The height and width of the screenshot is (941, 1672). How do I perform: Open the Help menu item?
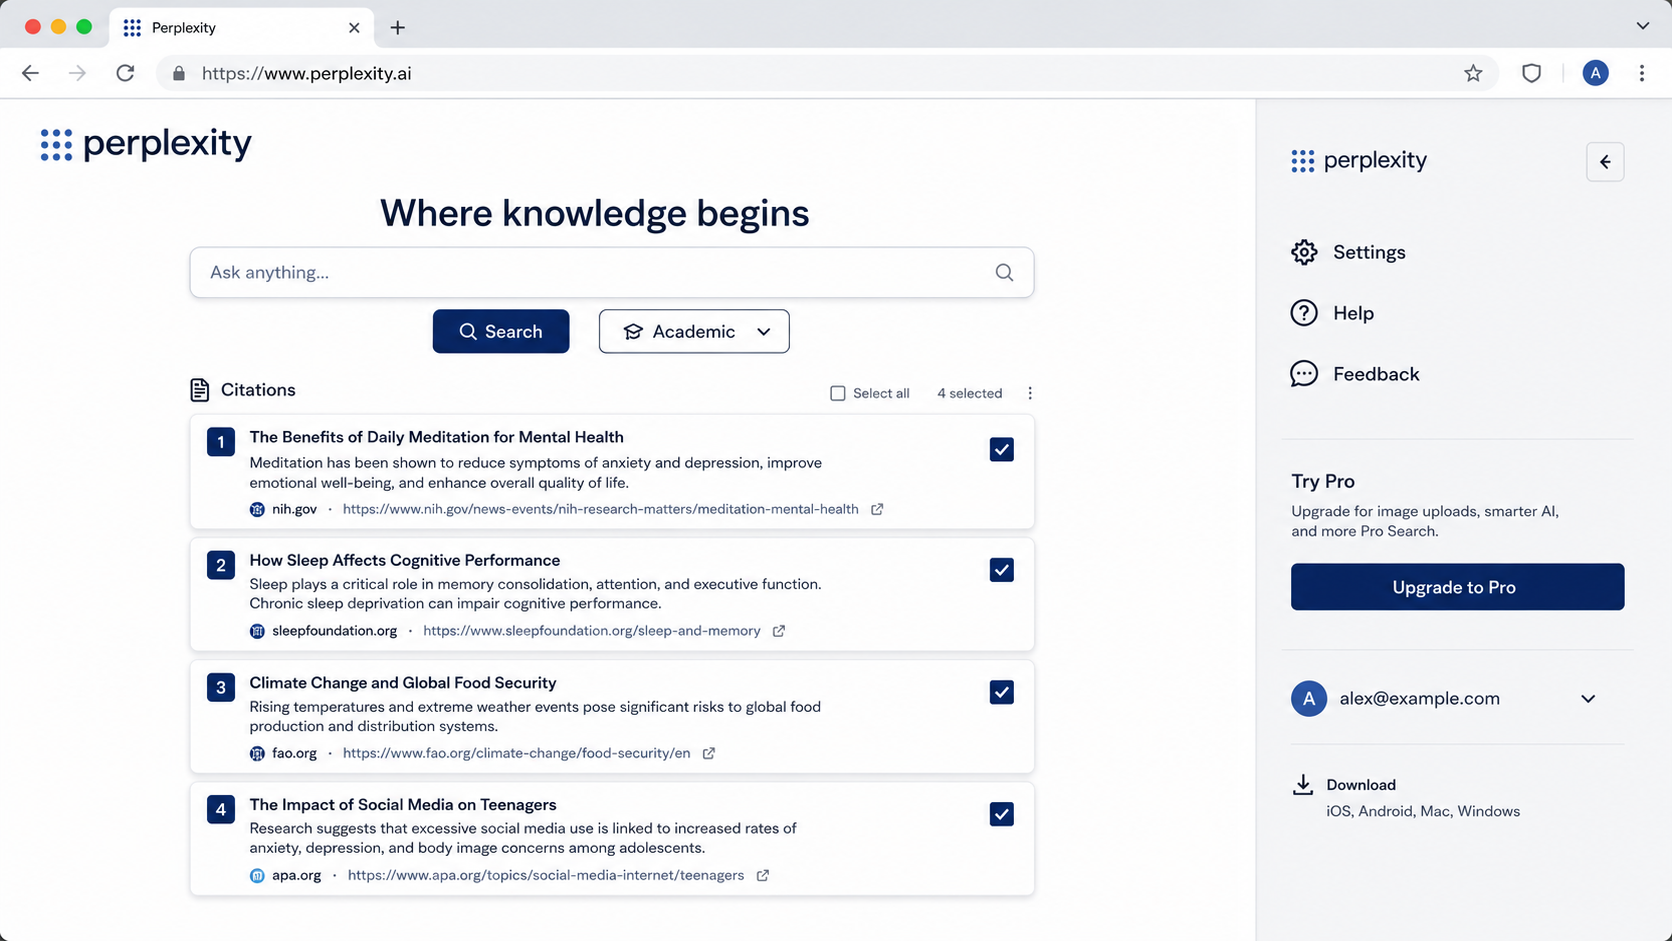[1332, 313]
